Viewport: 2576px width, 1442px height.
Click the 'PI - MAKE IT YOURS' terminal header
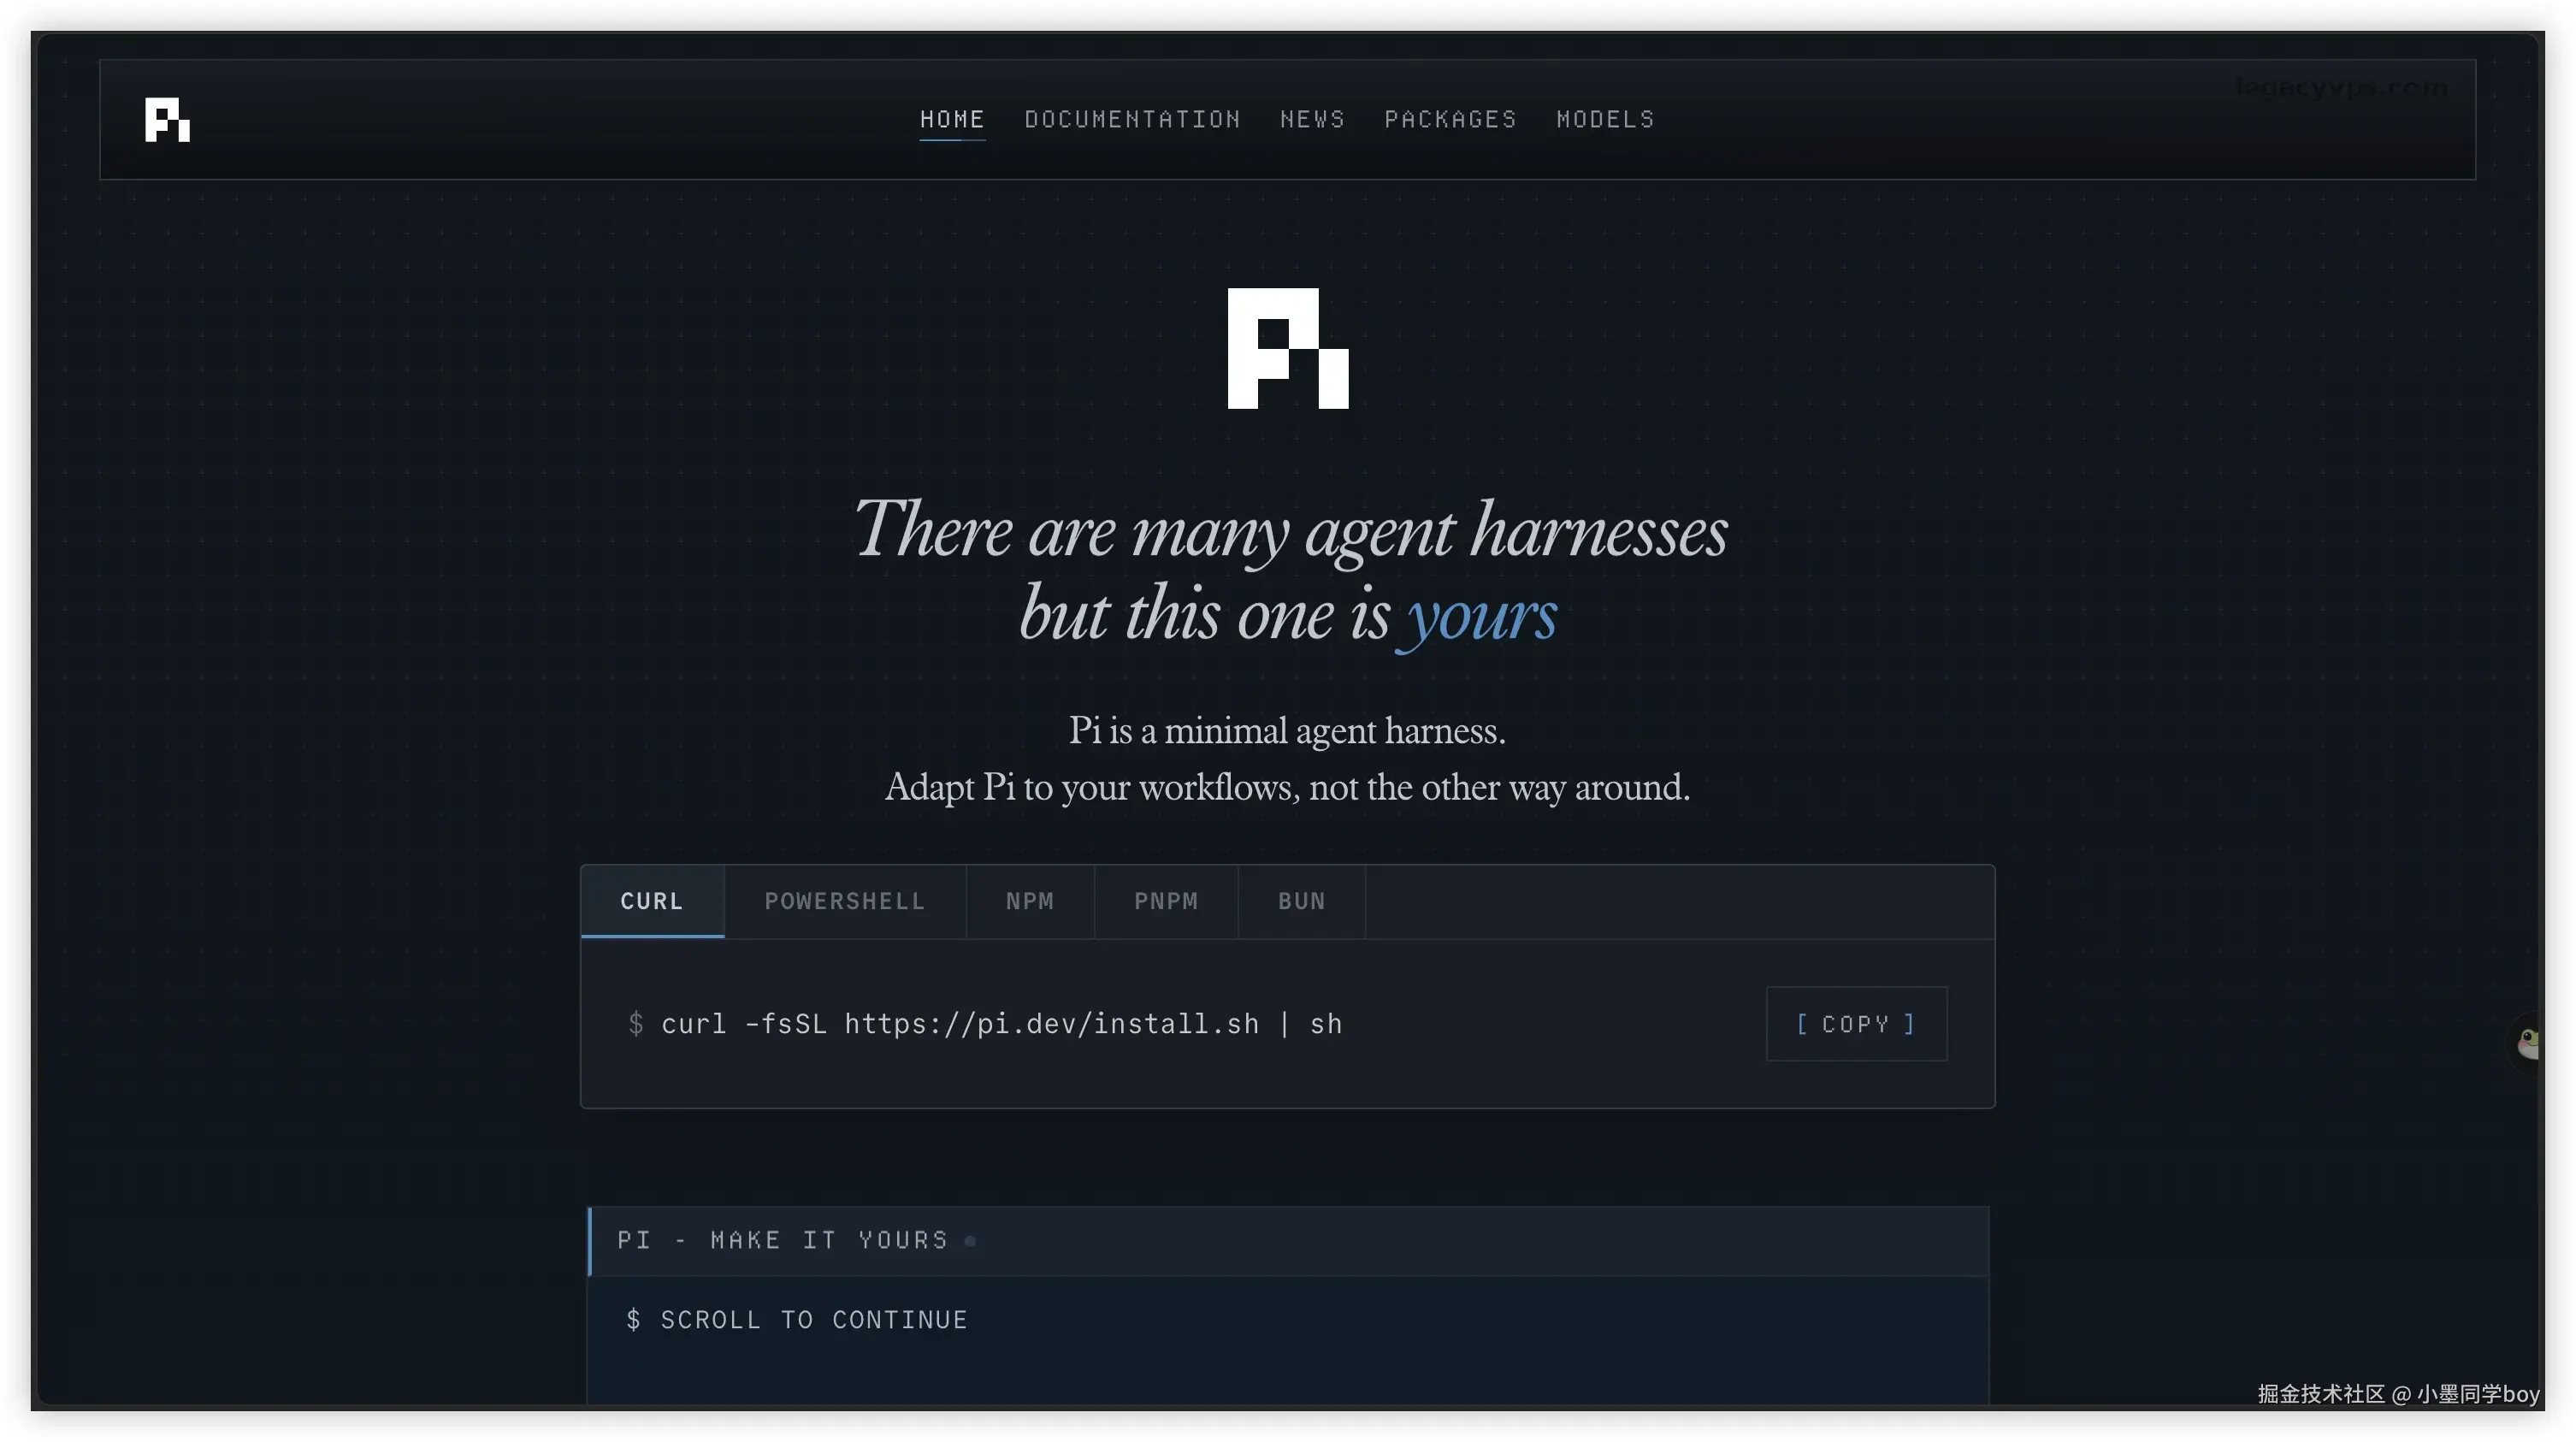1288,1241
